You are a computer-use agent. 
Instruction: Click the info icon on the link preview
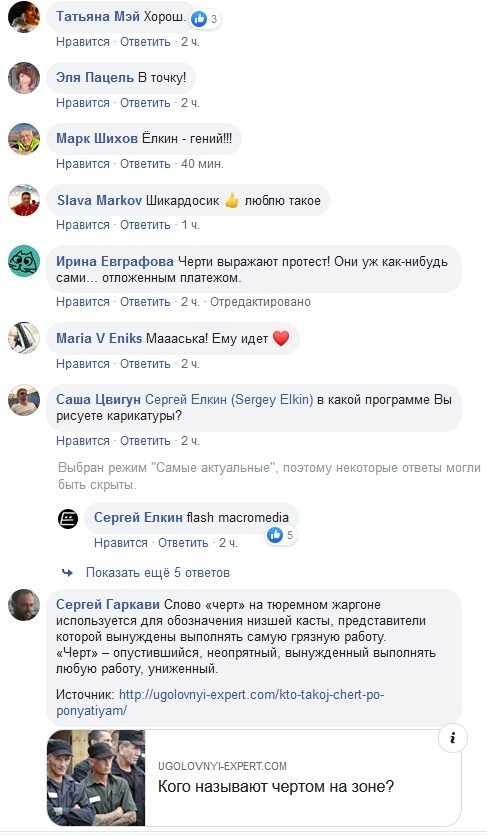point(452,738)
